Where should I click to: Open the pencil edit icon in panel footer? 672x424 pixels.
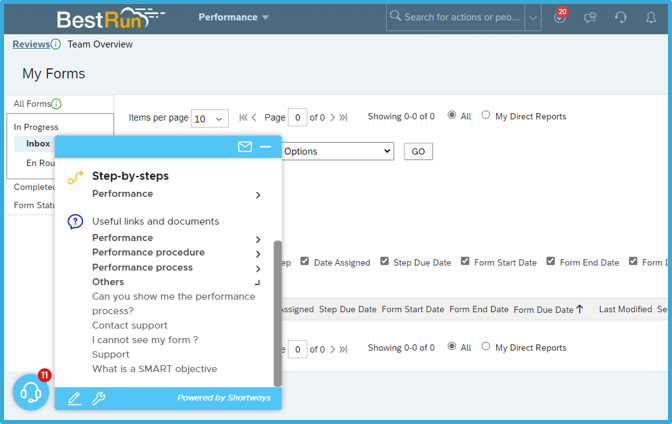click(75, 398)
